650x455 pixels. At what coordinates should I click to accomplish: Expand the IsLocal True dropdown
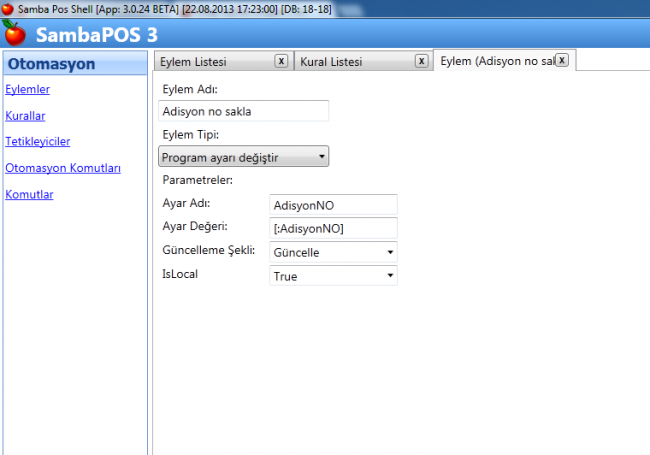(334, 275)
